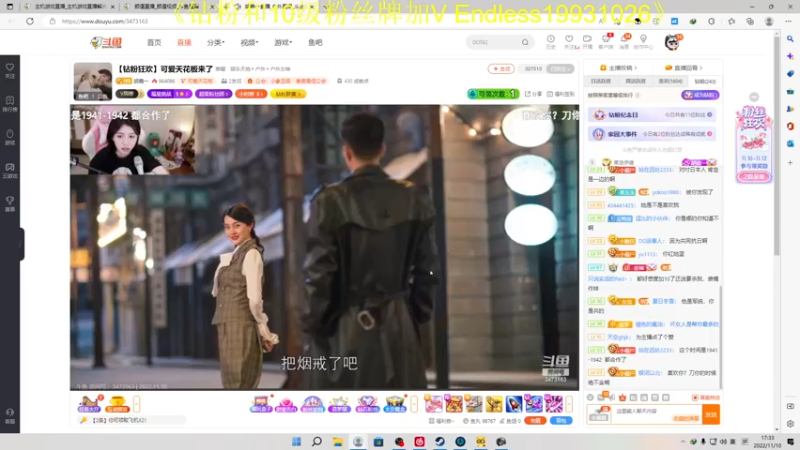
Task: Open the 鱼吧 fish bar tab
Action: point(315,42)
